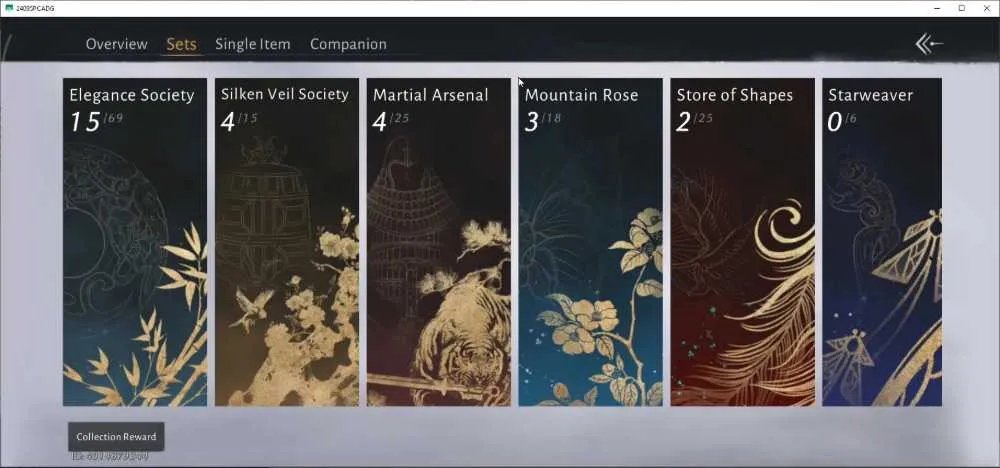The image size is (1000, 468).
Task: Click the Starweaver 0/6 progress counter
Action: pos(842,121)
